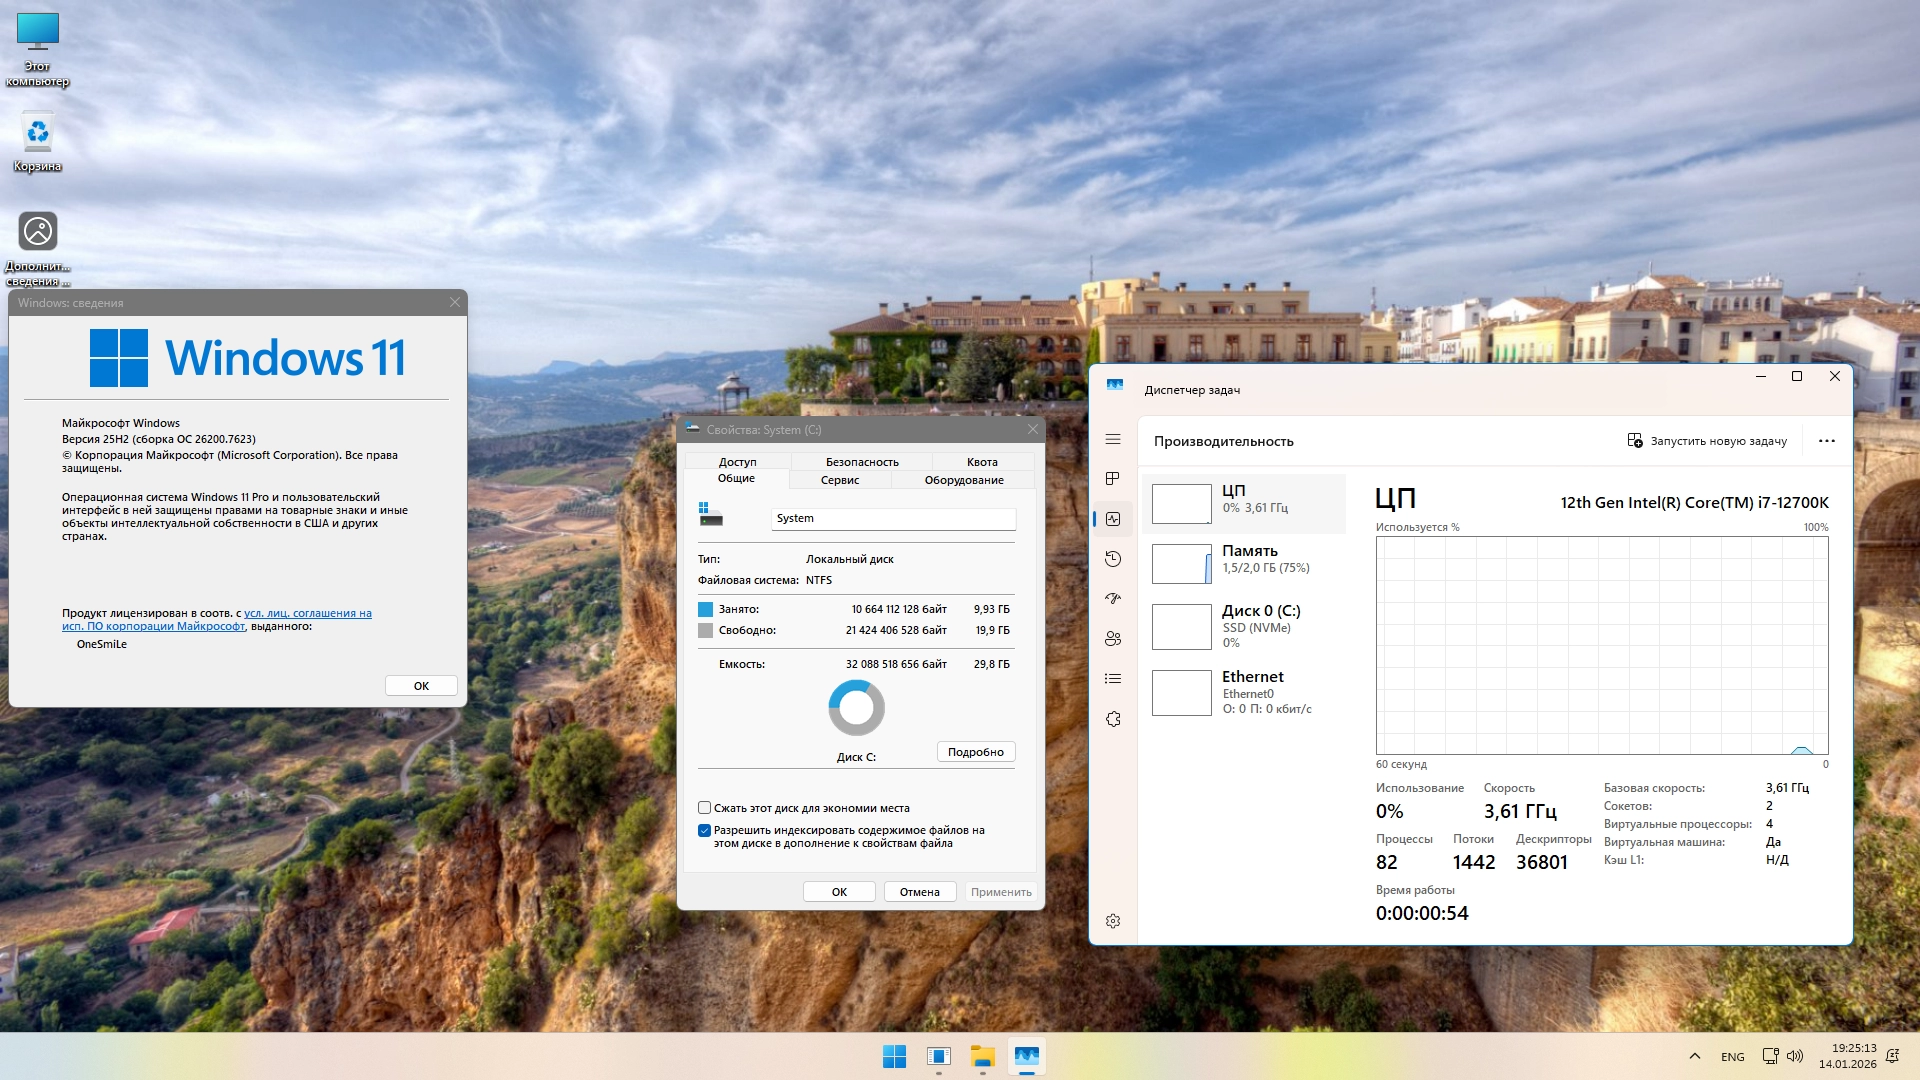Open Task Manager settings gear
This screenshot has width=1920, height=1080.
point(1113,921)
